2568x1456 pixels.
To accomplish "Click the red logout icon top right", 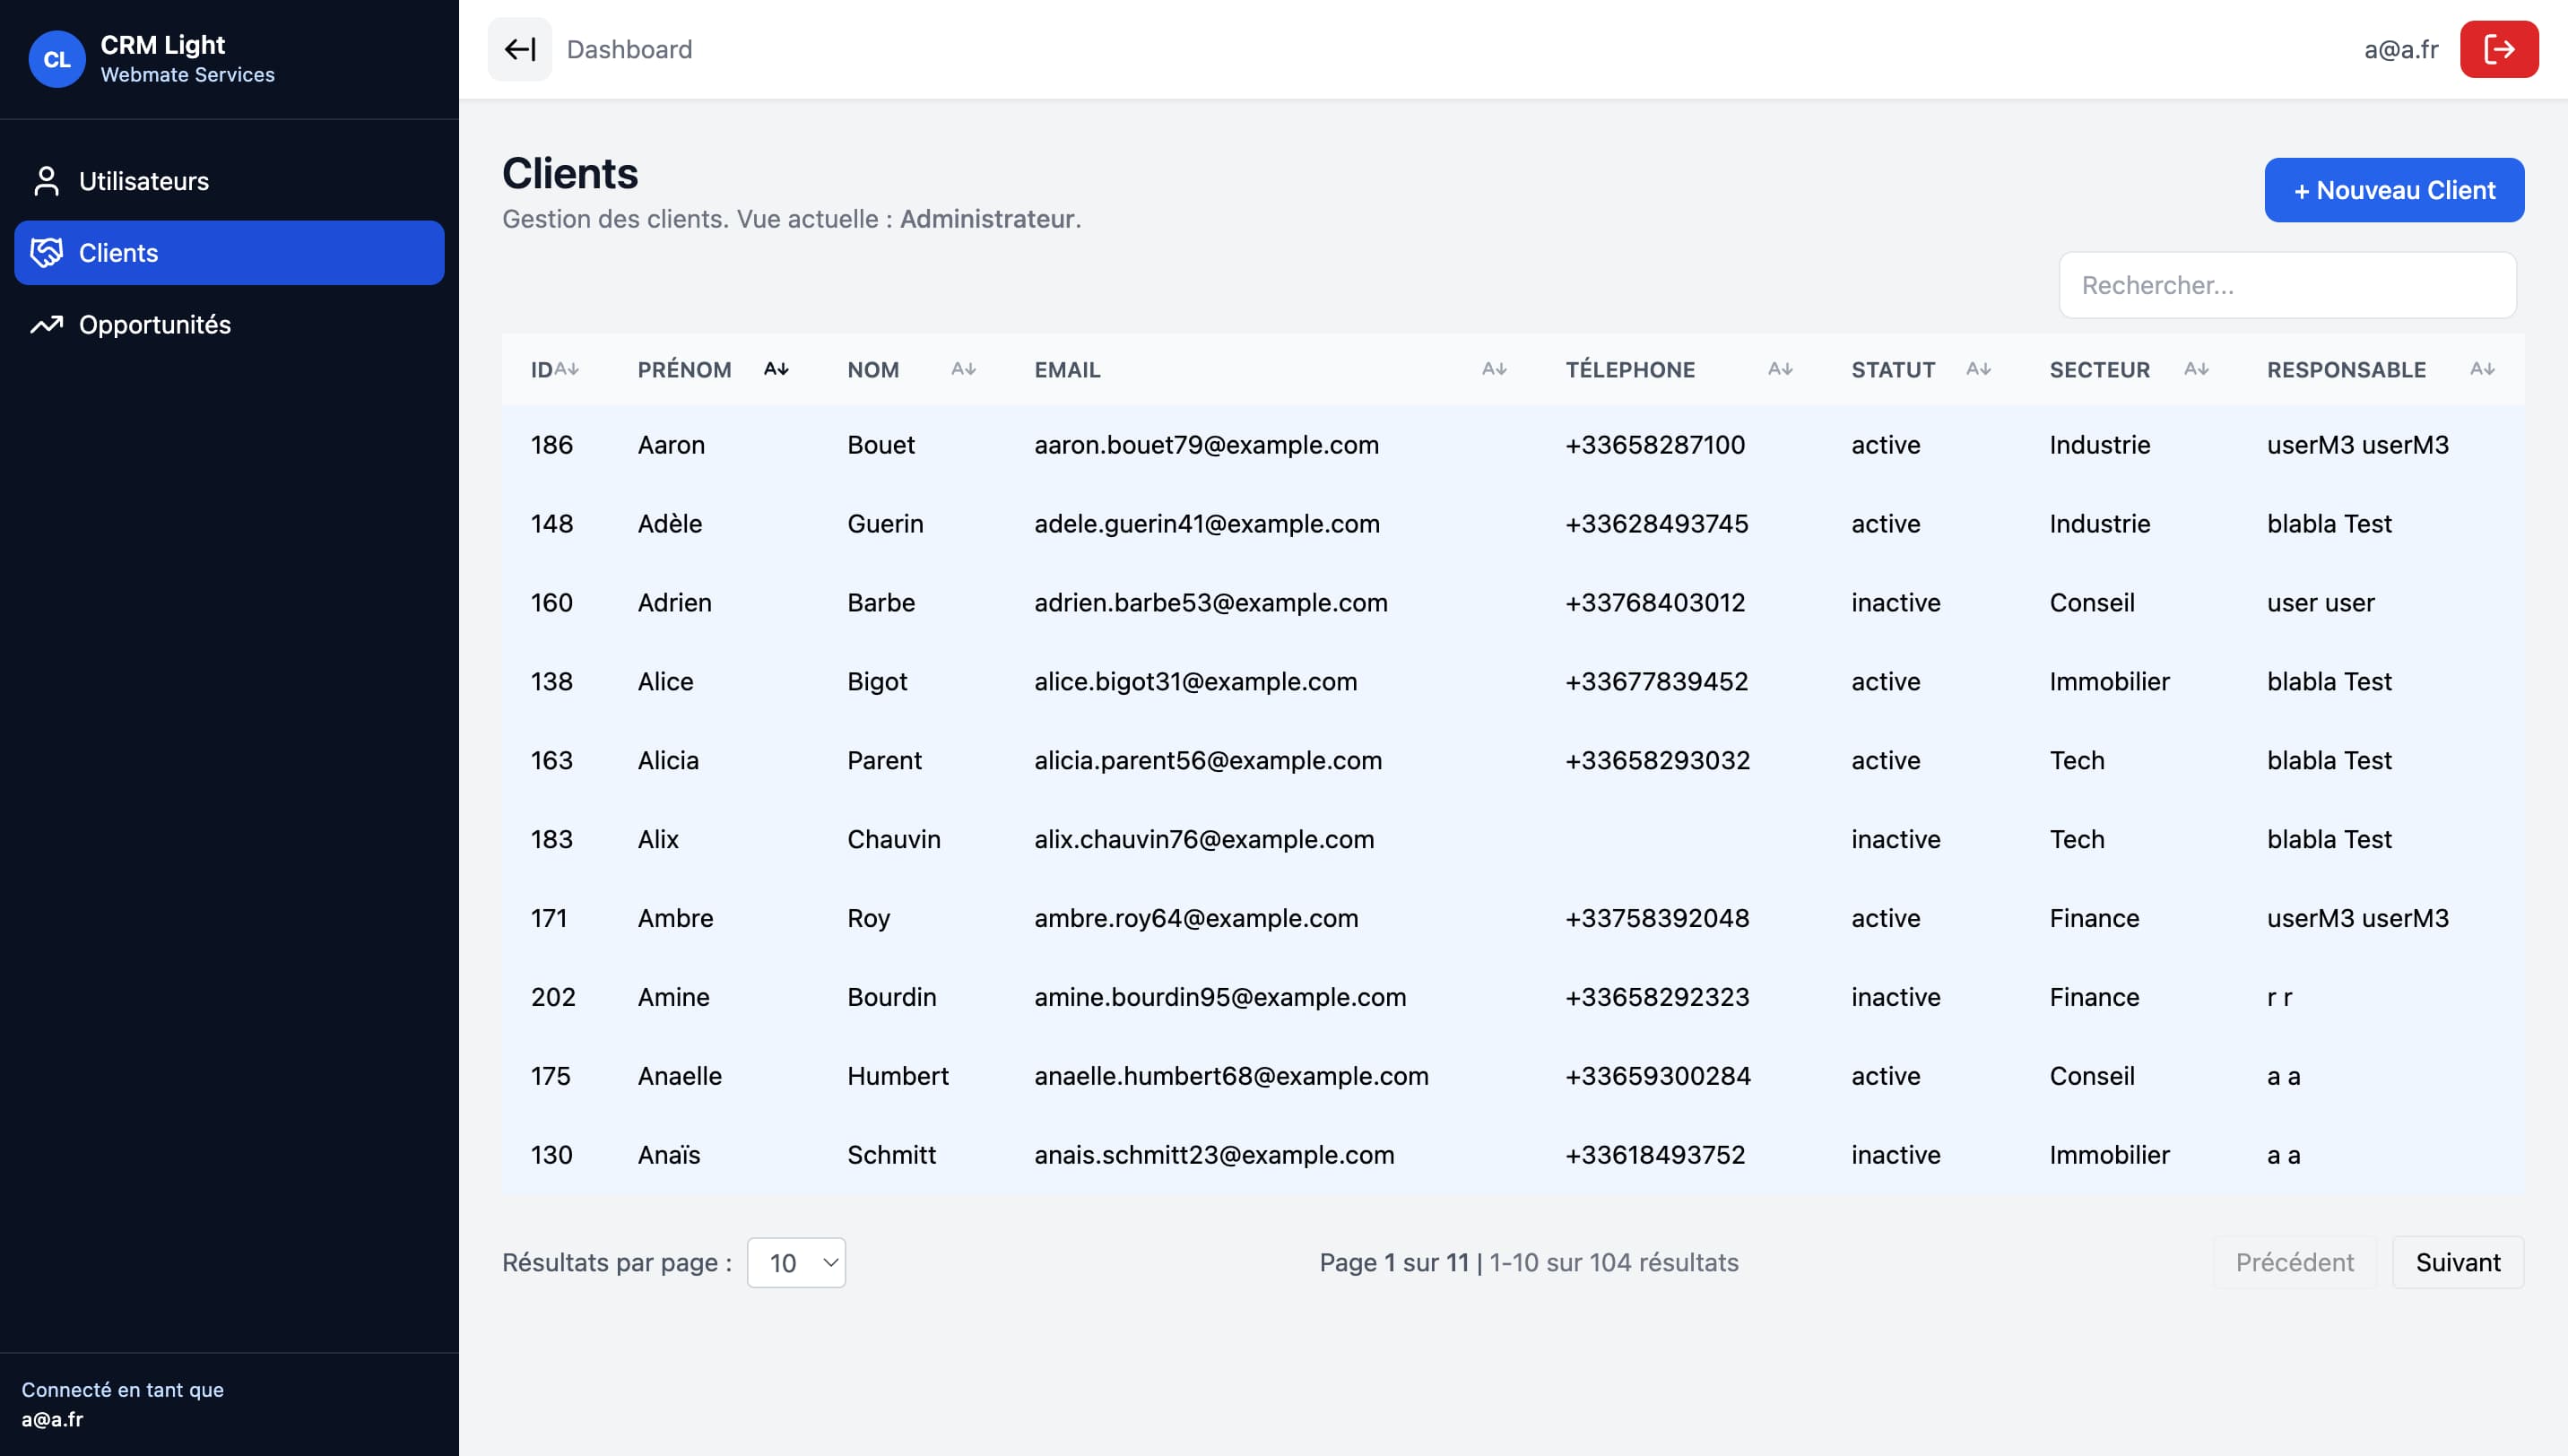I will pos(2499,49).
